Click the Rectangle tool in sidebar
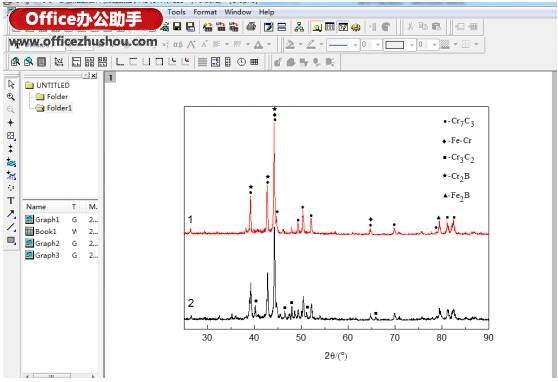Viewport: 558px width, 382px height. (x=11, y=240)
